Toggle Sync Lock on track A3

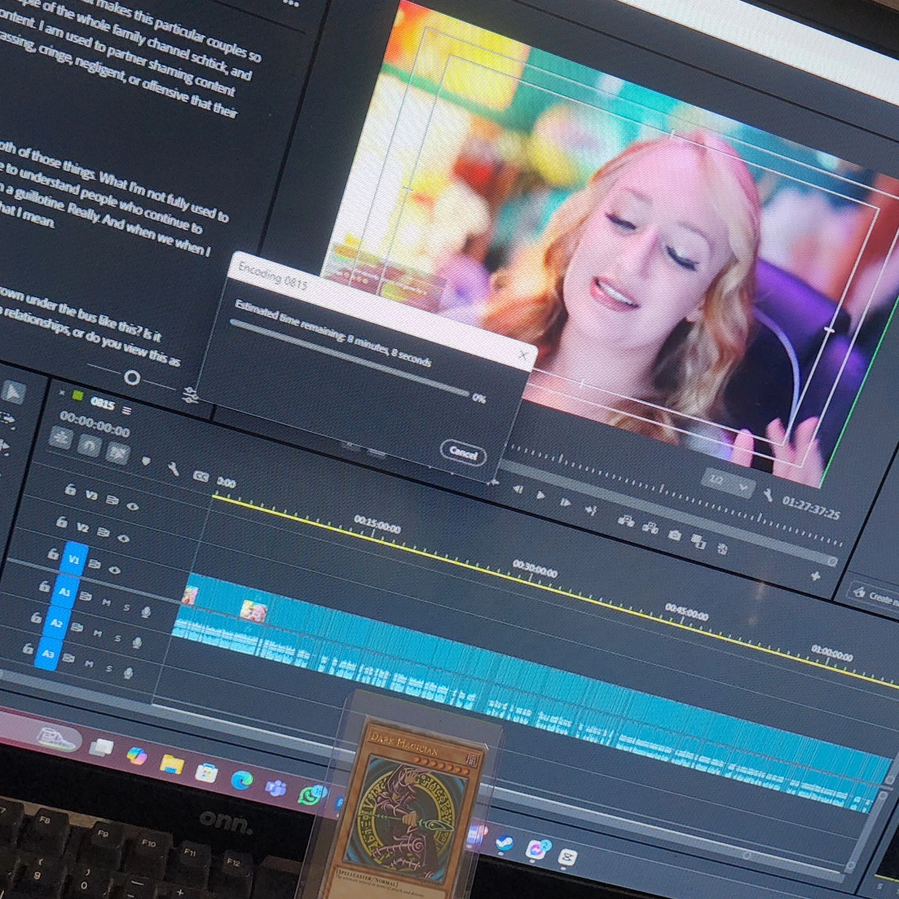tap(68, 658)
